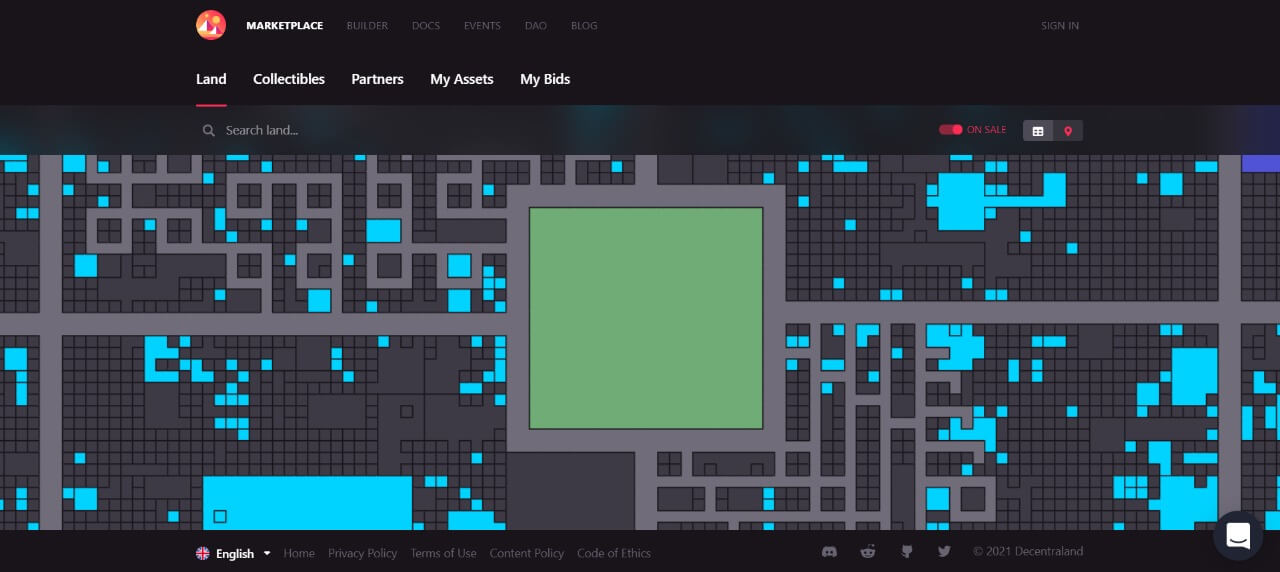Open the Privacy Policy link
Screen dimensions: 1280x572
[x=362, y=553]
